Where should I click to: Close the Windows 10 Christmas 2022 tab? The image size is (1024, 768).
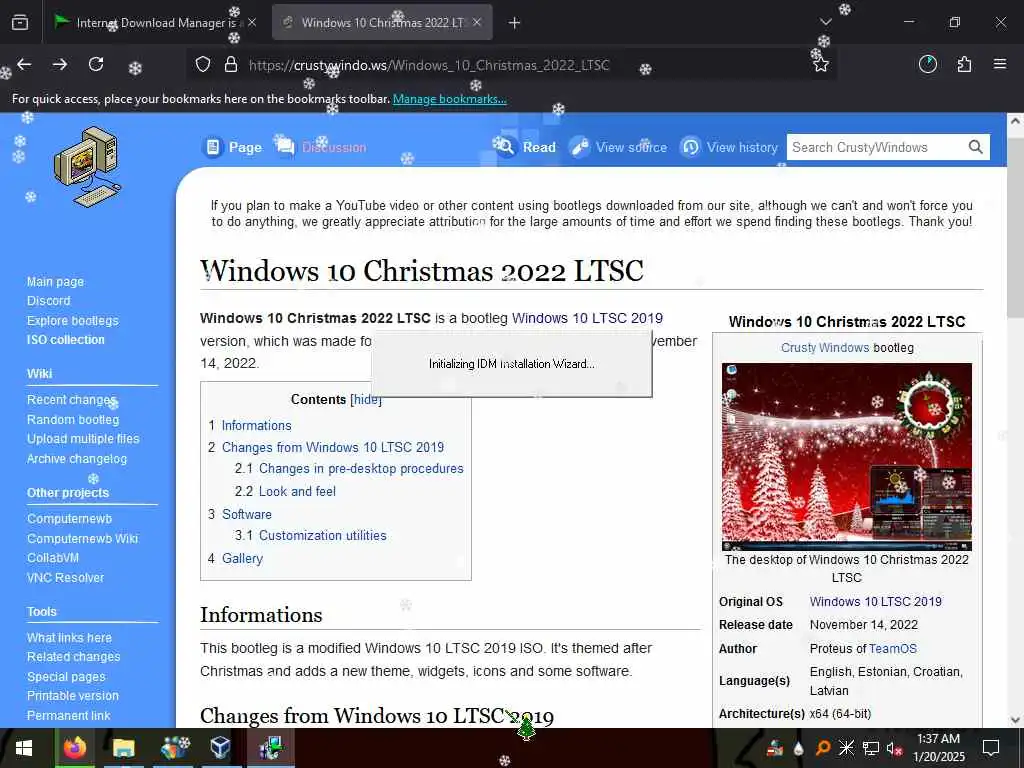coord(477,22)
